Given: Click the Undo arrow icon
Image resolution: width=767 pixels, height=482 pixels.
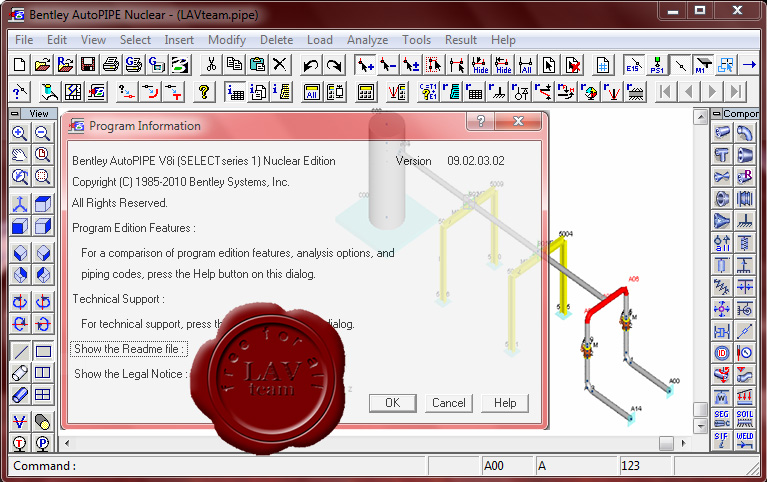Looking at the screenshot, I should [311, 65].
